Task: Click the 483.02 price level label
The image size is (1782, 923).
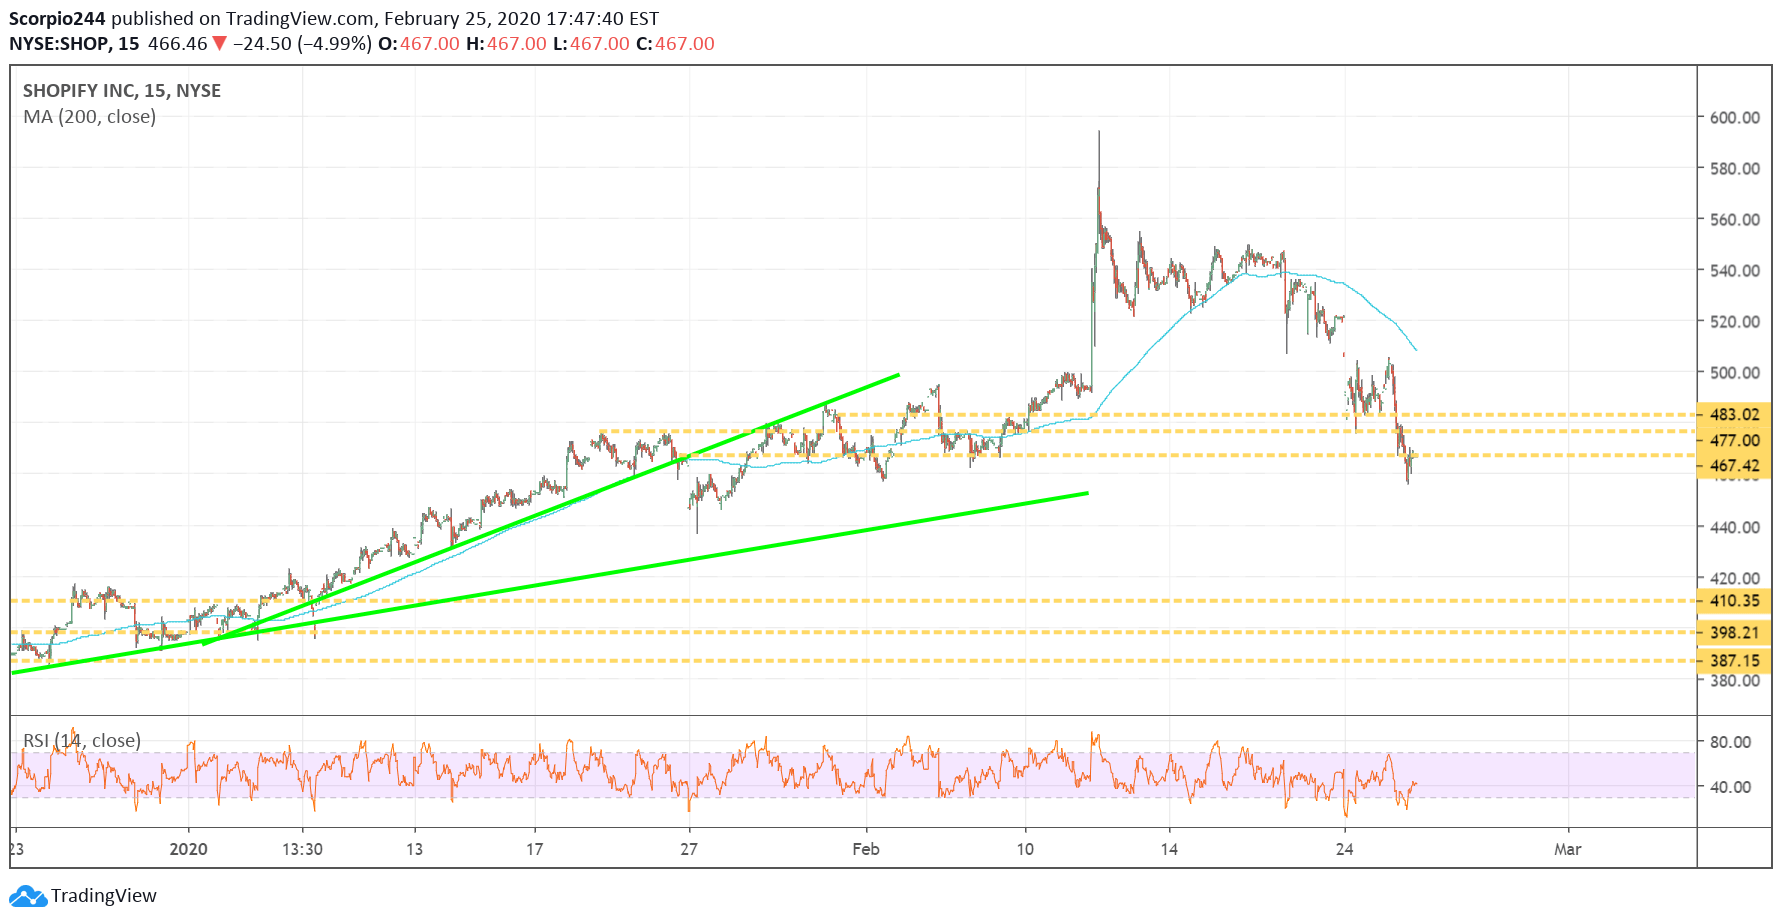Action: [1735, 414]
